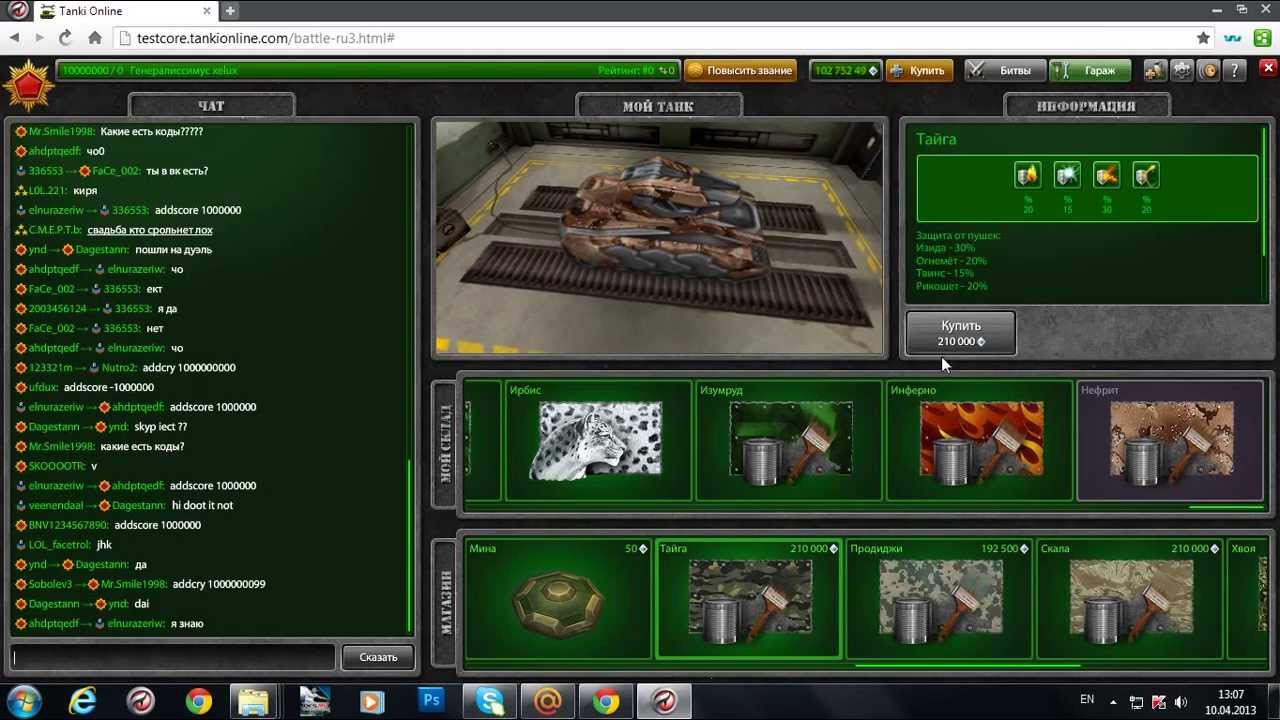Click the EN language indicator
The width and height of the screenshot is (1280, 720).
tap(1087, 700)
